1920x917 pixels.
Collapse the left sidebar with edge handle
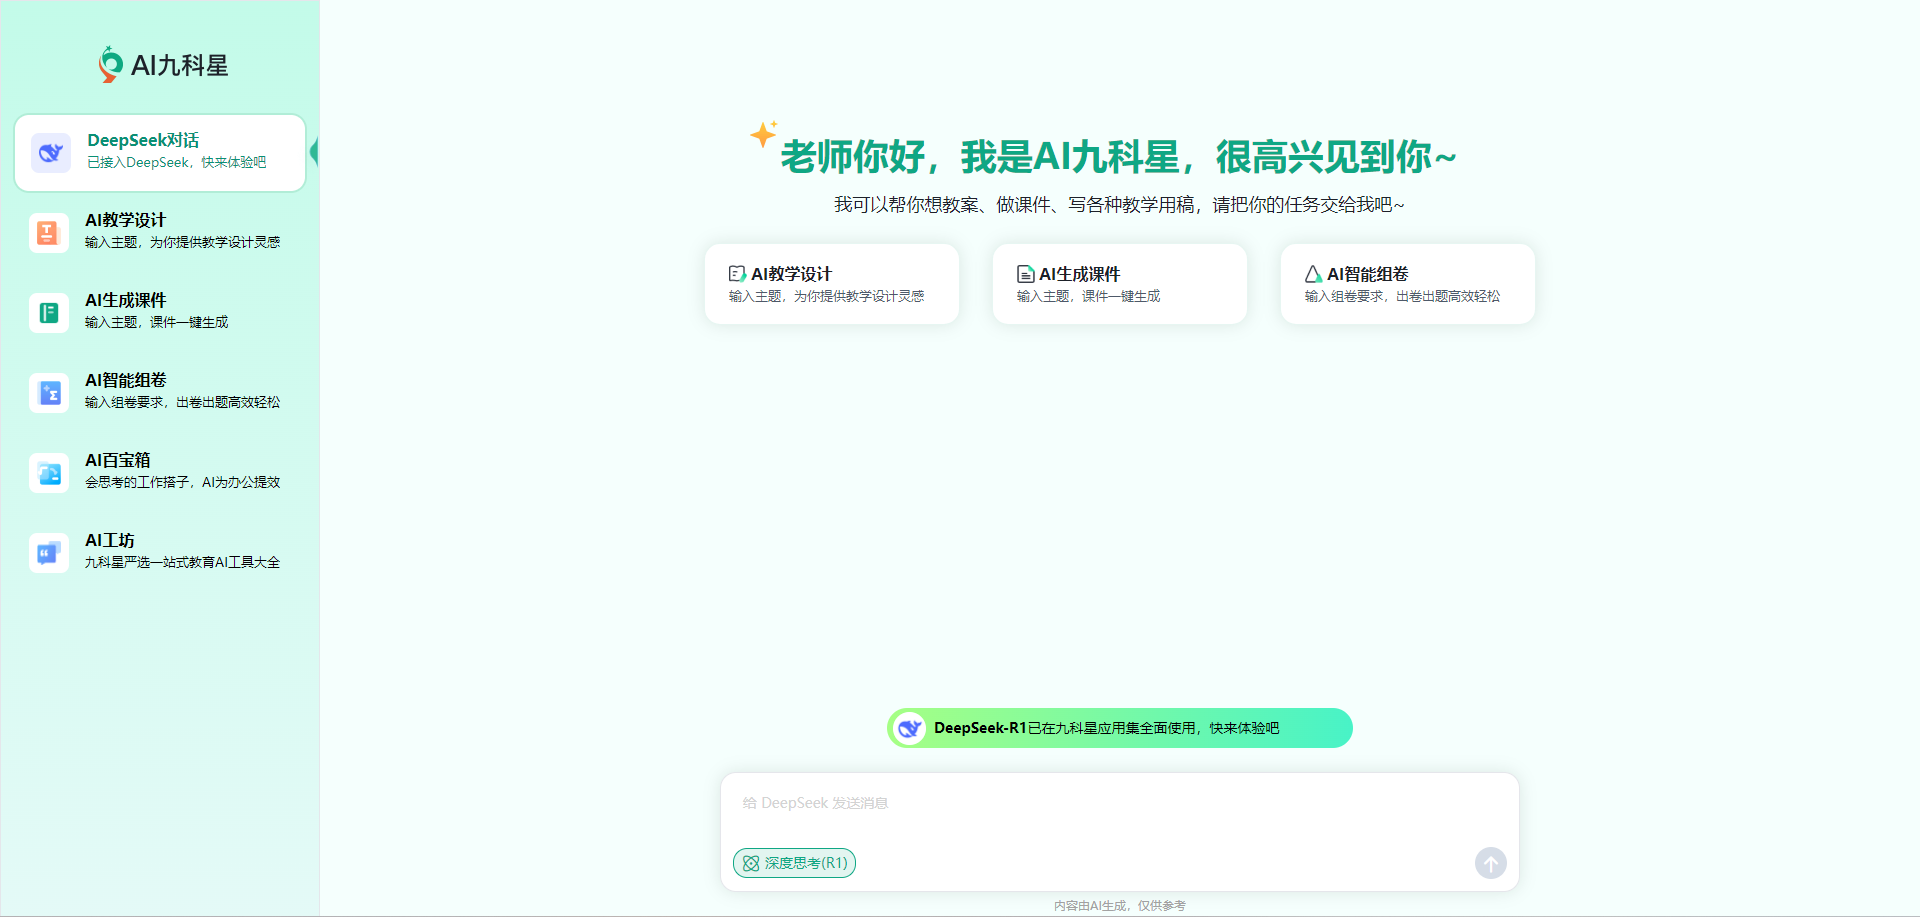(314, 152)
